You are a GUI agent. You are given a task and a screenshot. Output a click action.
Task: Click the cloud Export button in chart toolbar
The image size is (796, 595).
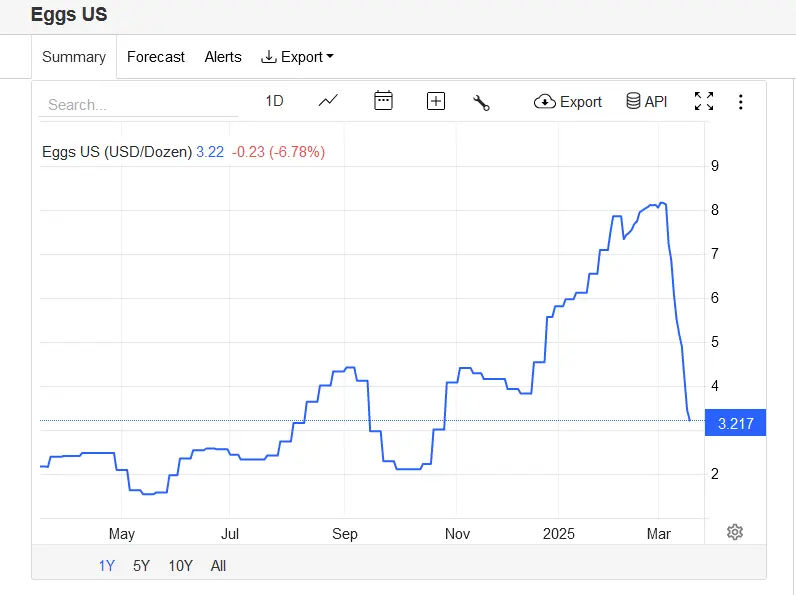[x=568, y=101]
